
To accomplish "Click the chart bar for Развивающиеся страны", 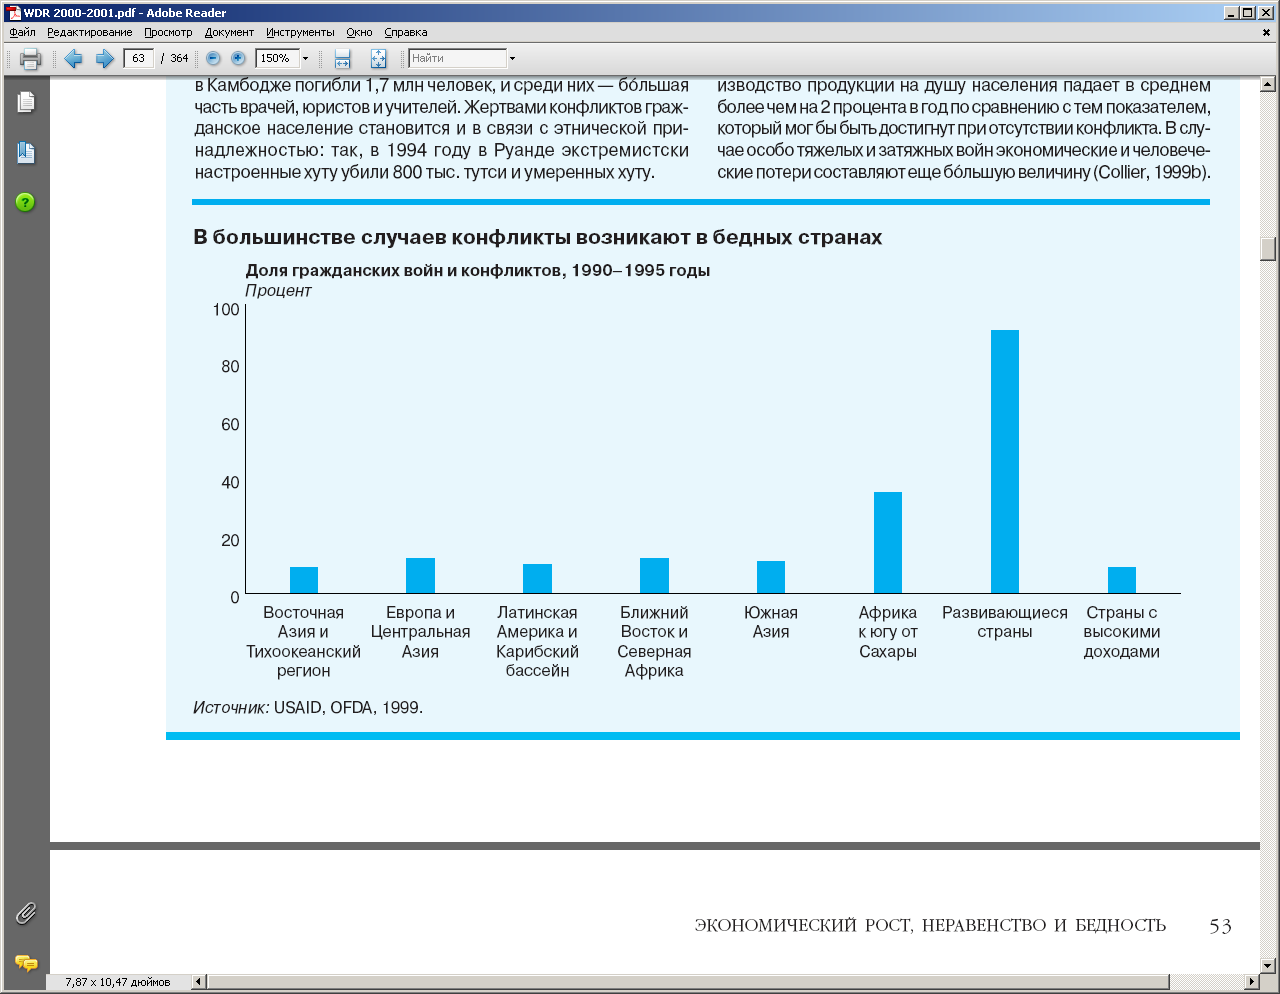I will coord(1005,461).
